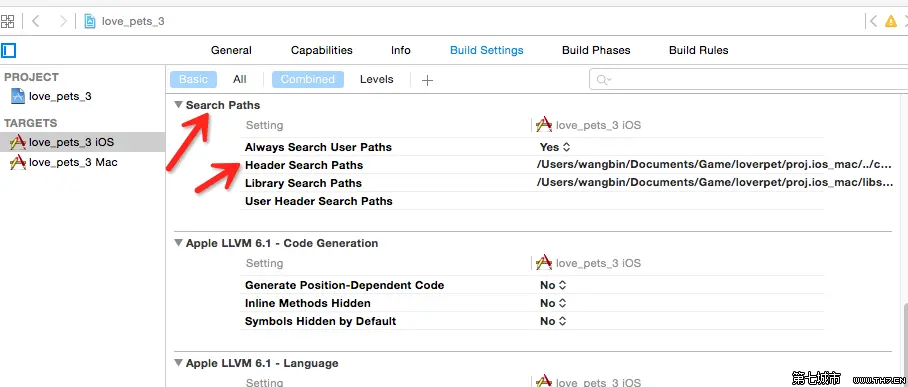Select the love_pets_3 Mac target
The image size is (908, 387).
click(x=64, y=162)
